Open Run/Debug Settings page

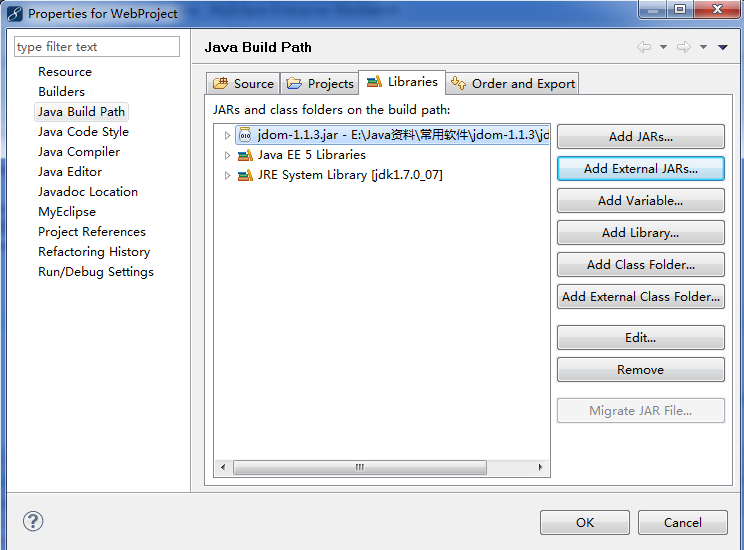[x=96, y=272]
